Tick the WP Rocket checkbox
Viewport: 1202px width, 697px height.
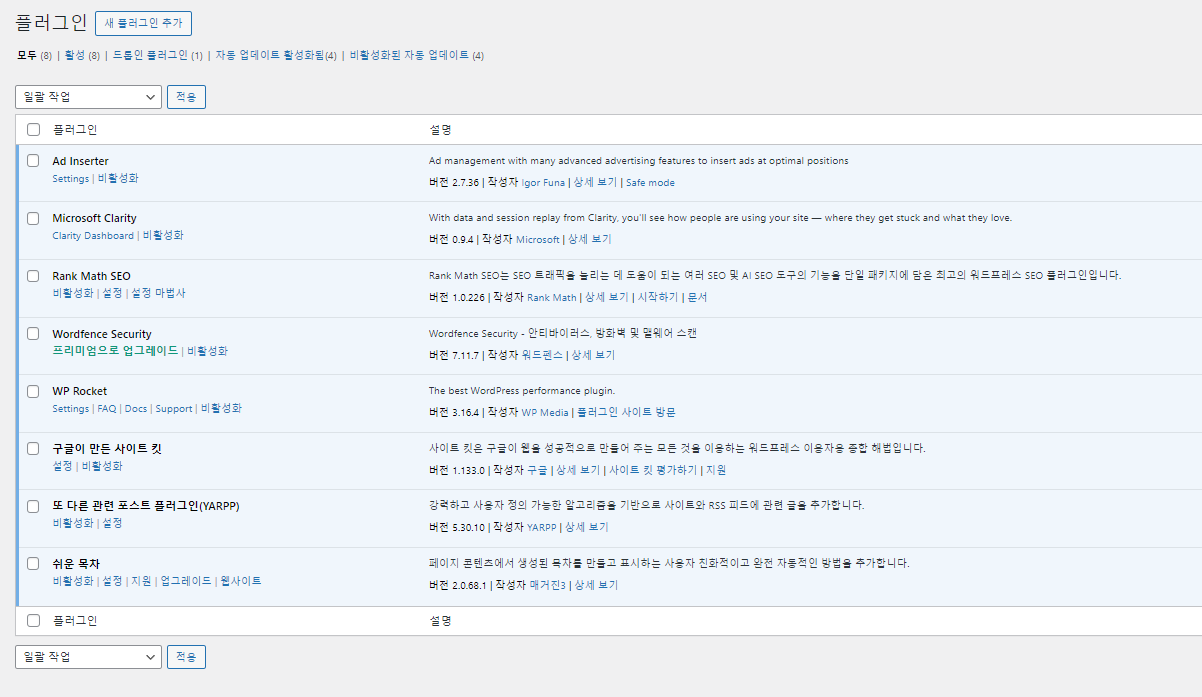33,391
